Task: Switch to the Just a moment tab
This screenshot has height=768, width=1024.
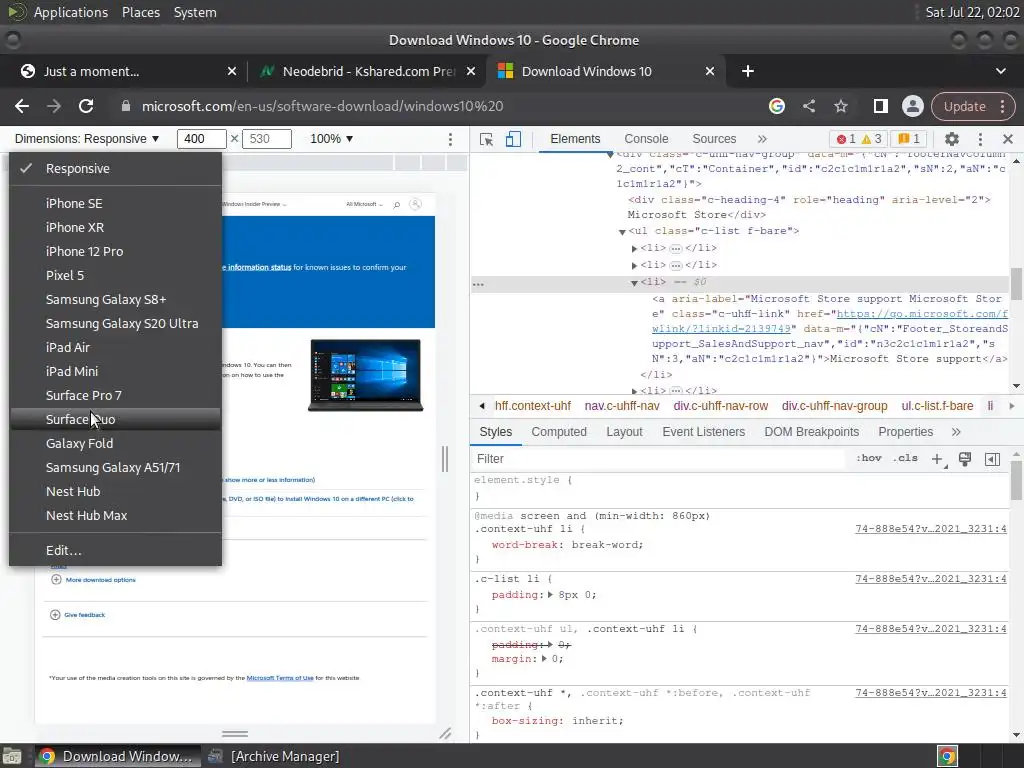Action: tap(127, 71)
